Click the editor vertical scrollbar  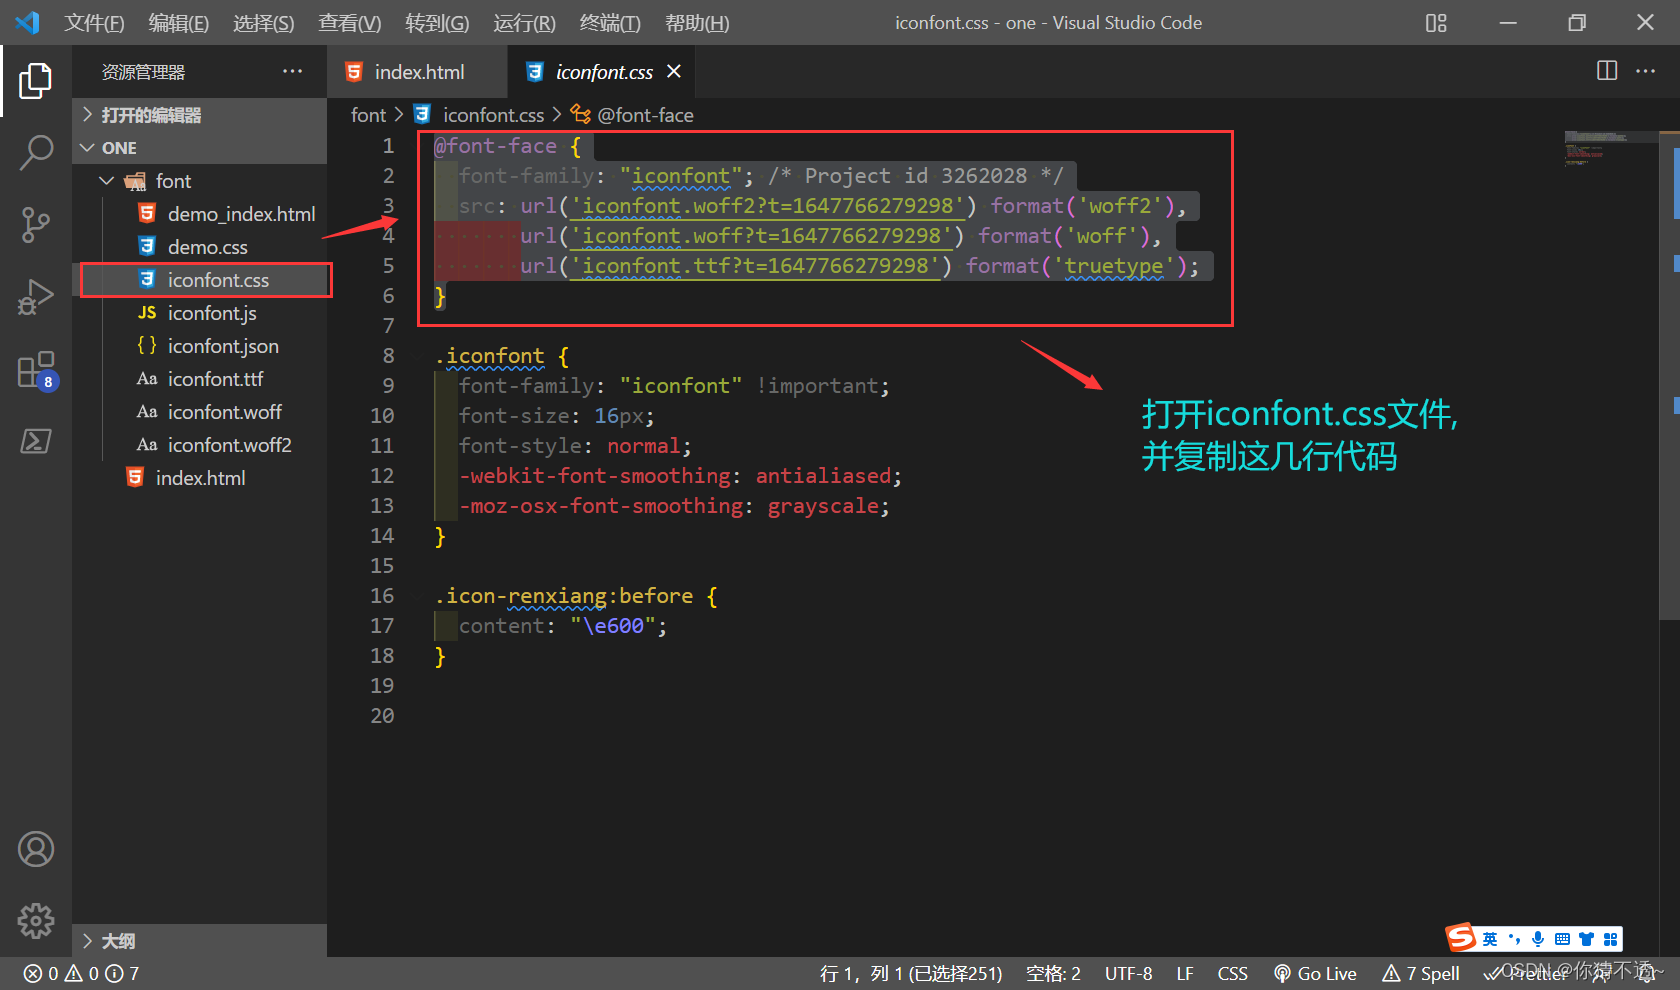click(x=1669, y=375)
